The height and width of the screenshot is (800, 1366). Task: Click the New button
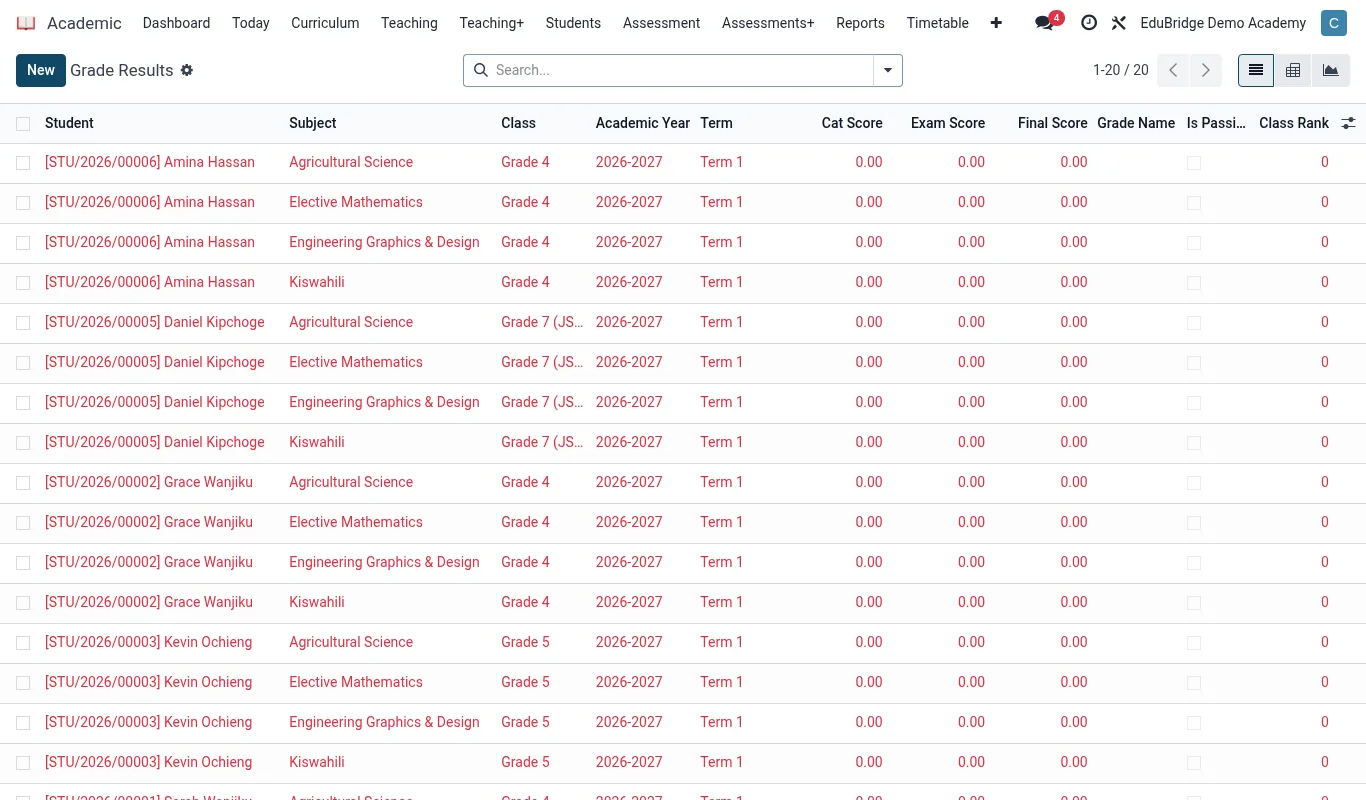click(x=41, y=70)
